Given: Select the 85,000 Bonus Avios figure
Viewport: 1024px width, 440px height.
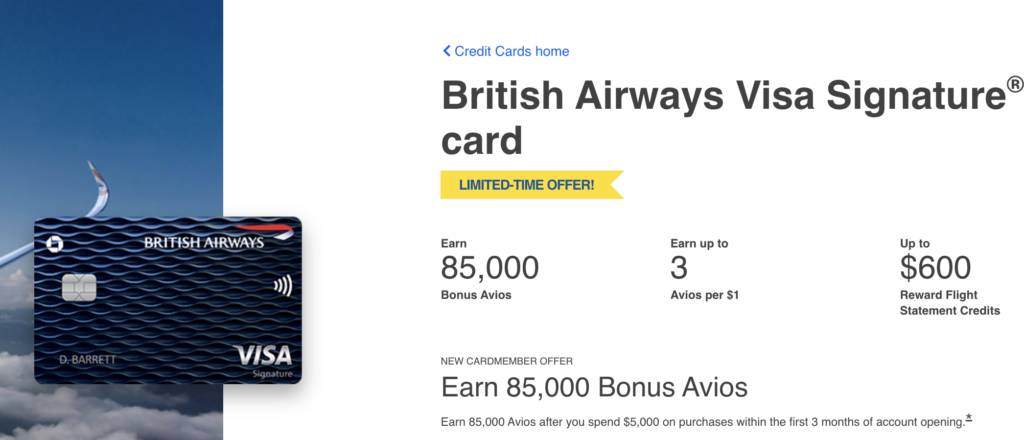Looking at the screenshot, I should 490,268.
